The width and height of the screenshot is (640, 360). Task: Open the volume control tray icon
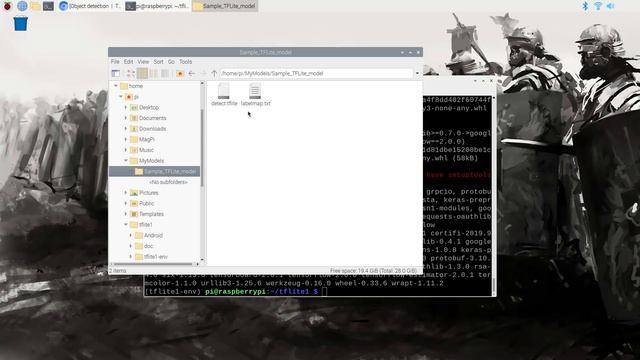[611, 6]
